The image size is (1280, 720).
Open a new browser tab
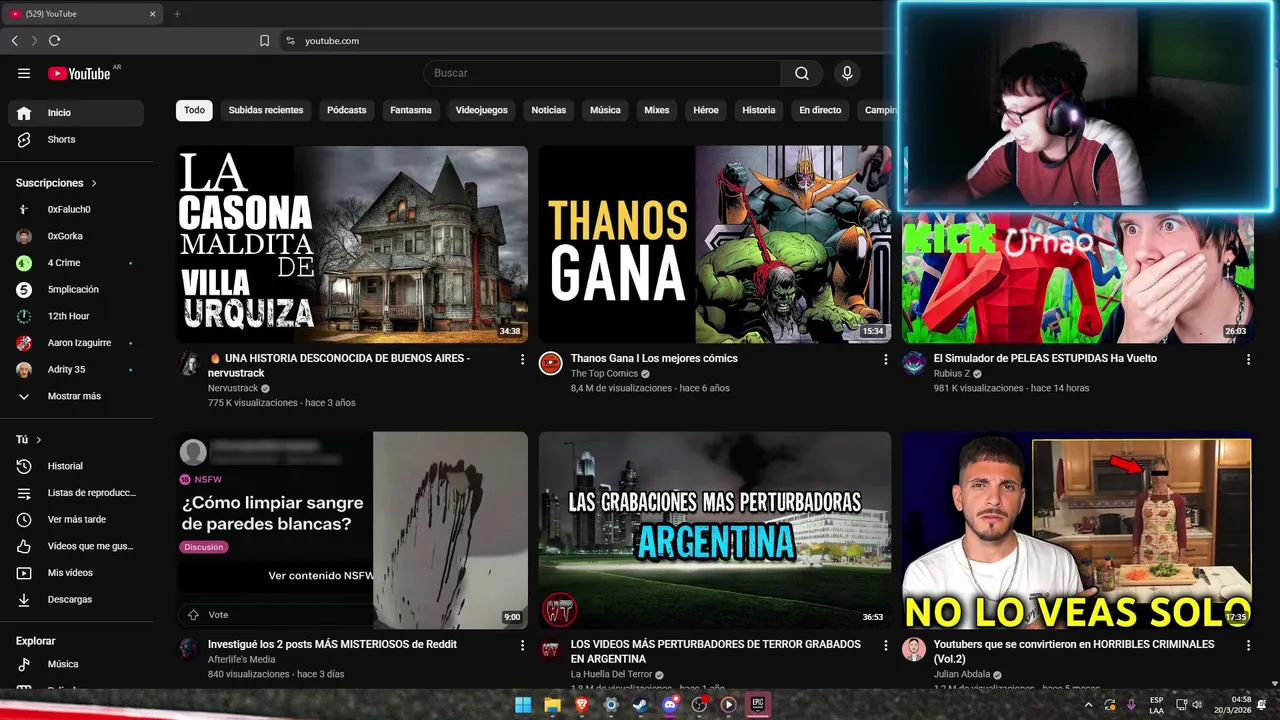coord(177,14)
